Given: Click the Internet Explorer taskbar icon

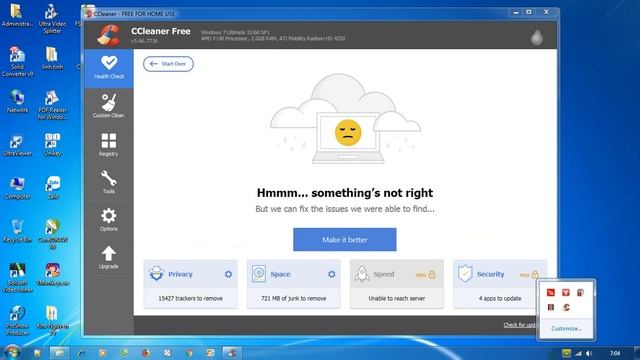Looking at the screenshot, I should tap(81, 353).
